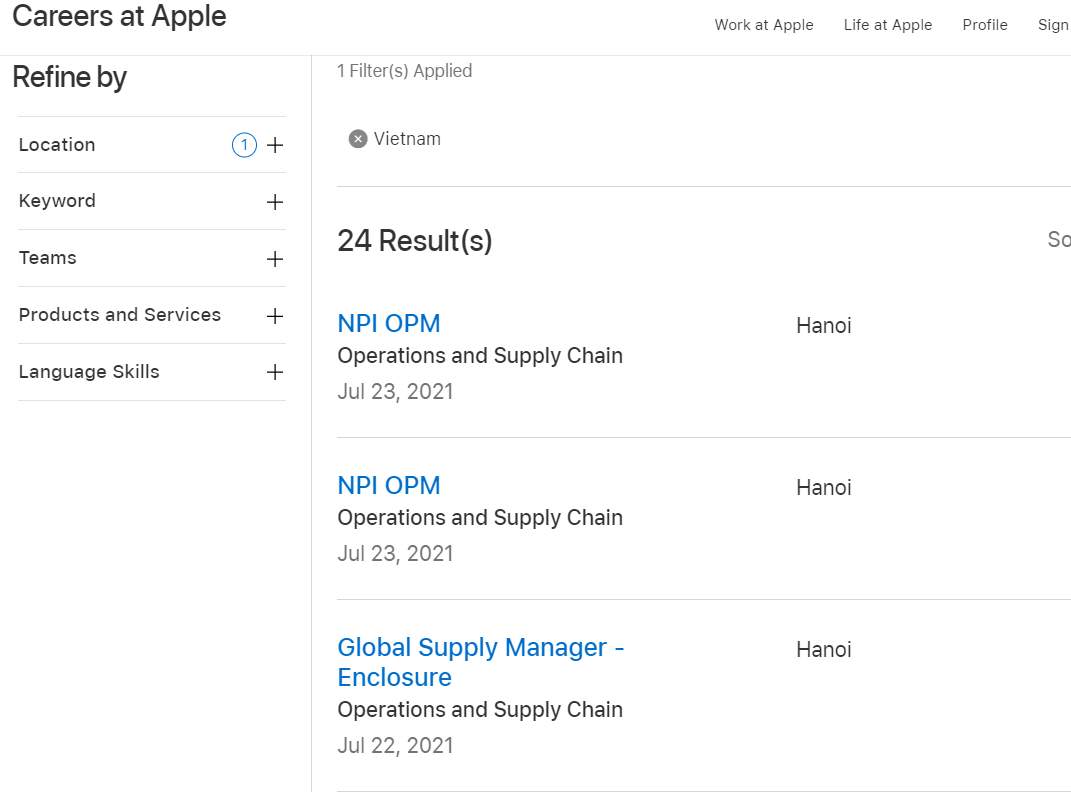Remove the Vietnam filter using its X icon
This screenshot has width=1071, height=792.
point(358,138)
